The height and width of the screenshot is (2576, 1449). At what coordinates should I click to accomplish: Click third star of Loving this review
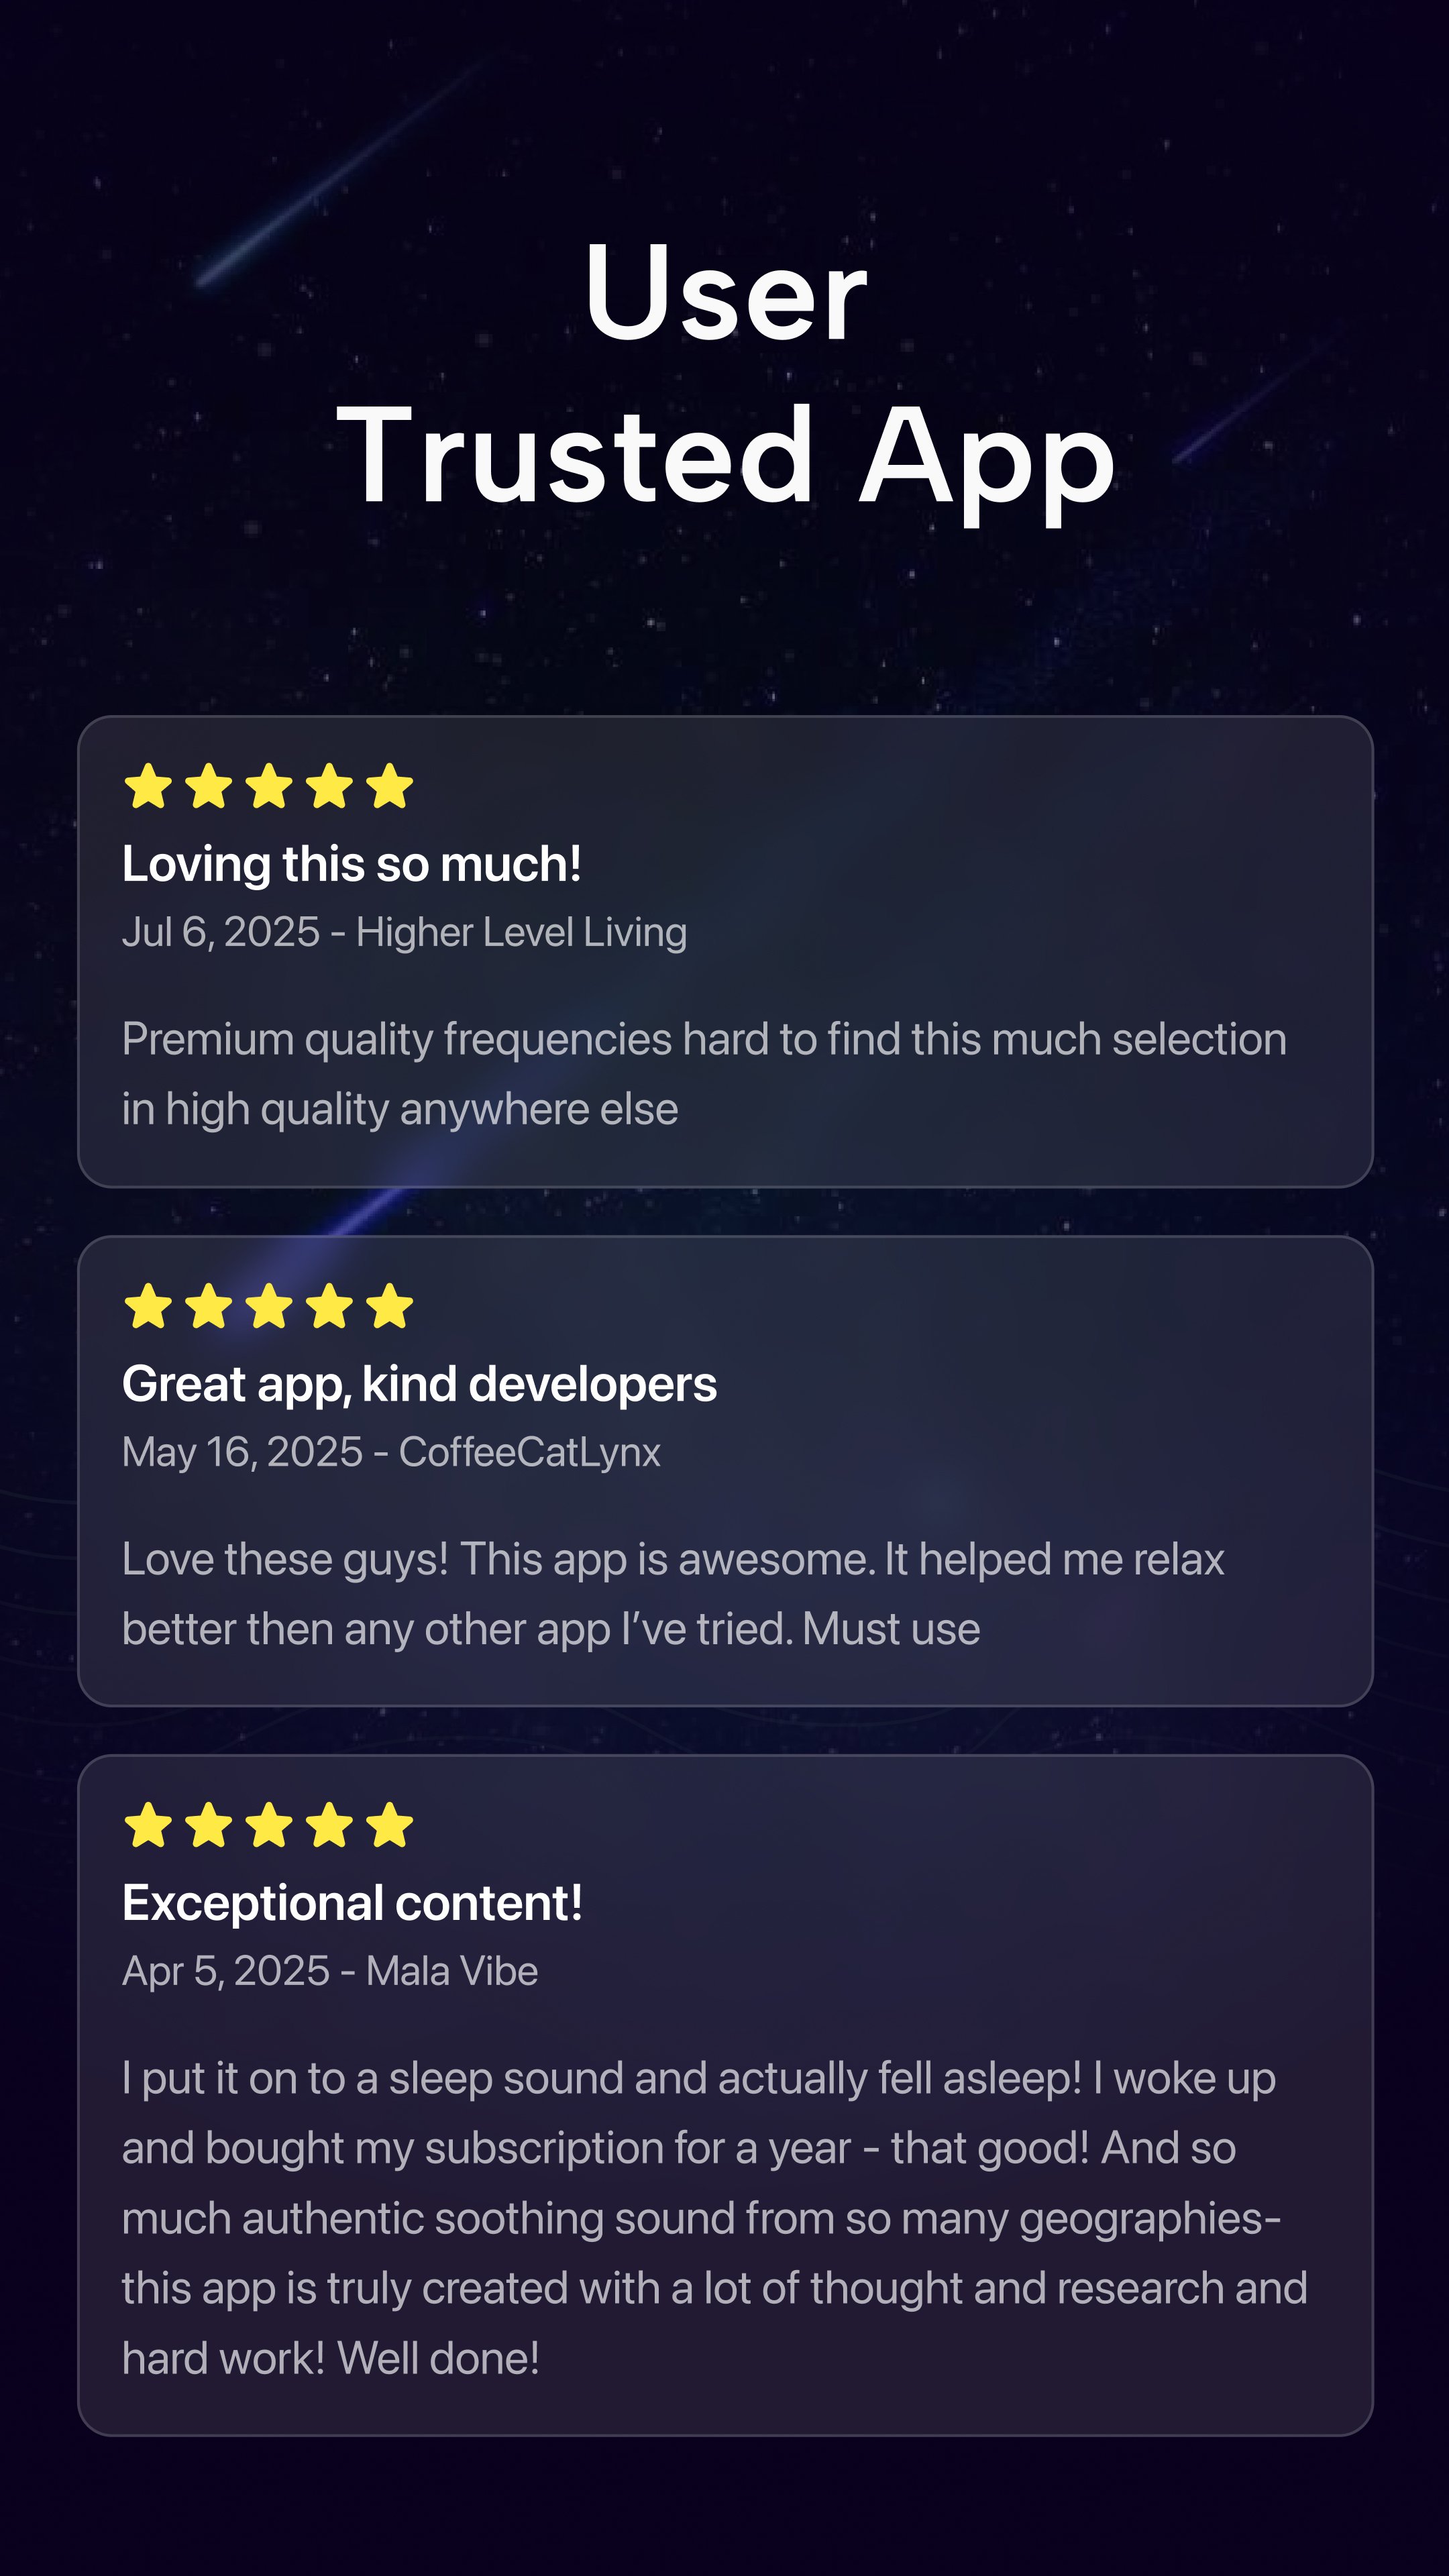click(269, 786)
